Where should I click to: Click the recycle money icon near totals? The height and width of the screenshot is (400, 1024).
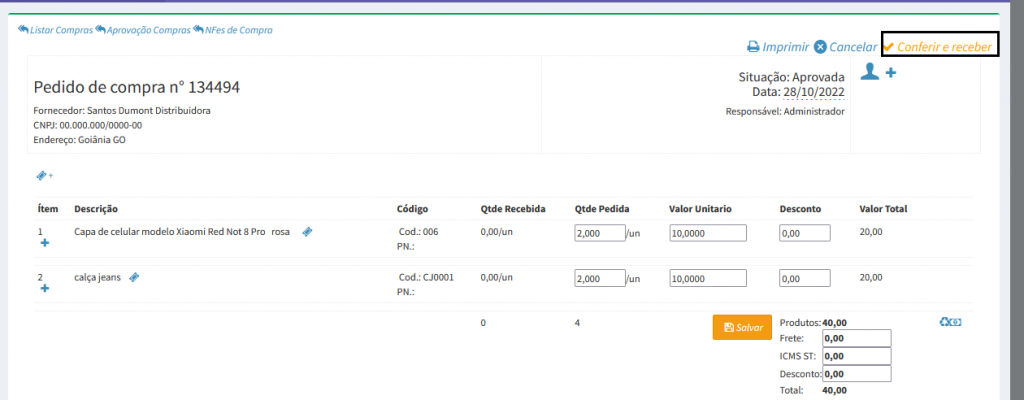[x=950, y=322]
